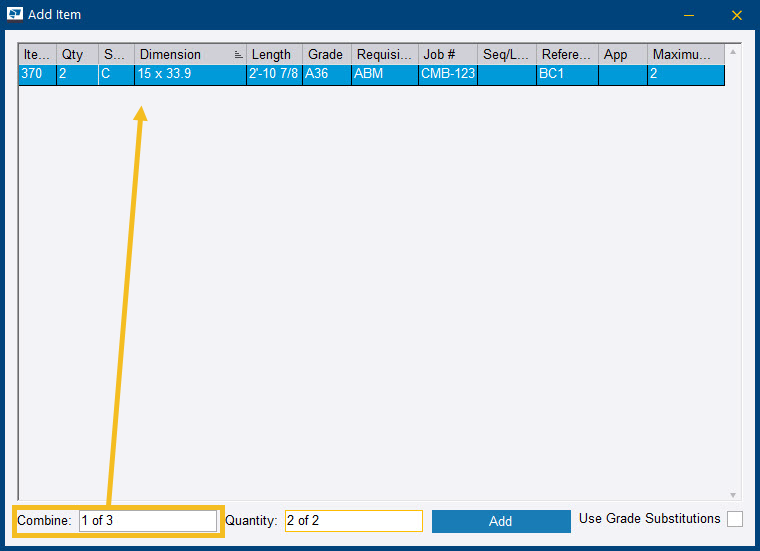Click the ABM requisition cell
The width and height of the screenshot is (760, 551).
[385, 75]
